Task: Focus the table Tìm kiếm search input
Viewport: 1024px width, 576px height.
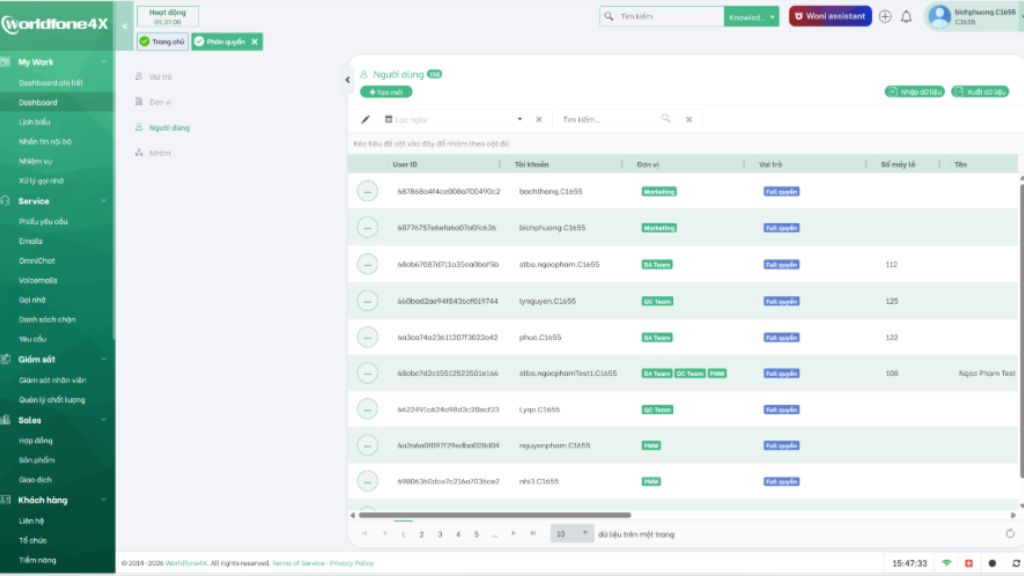Action: (x=610, y=120)
